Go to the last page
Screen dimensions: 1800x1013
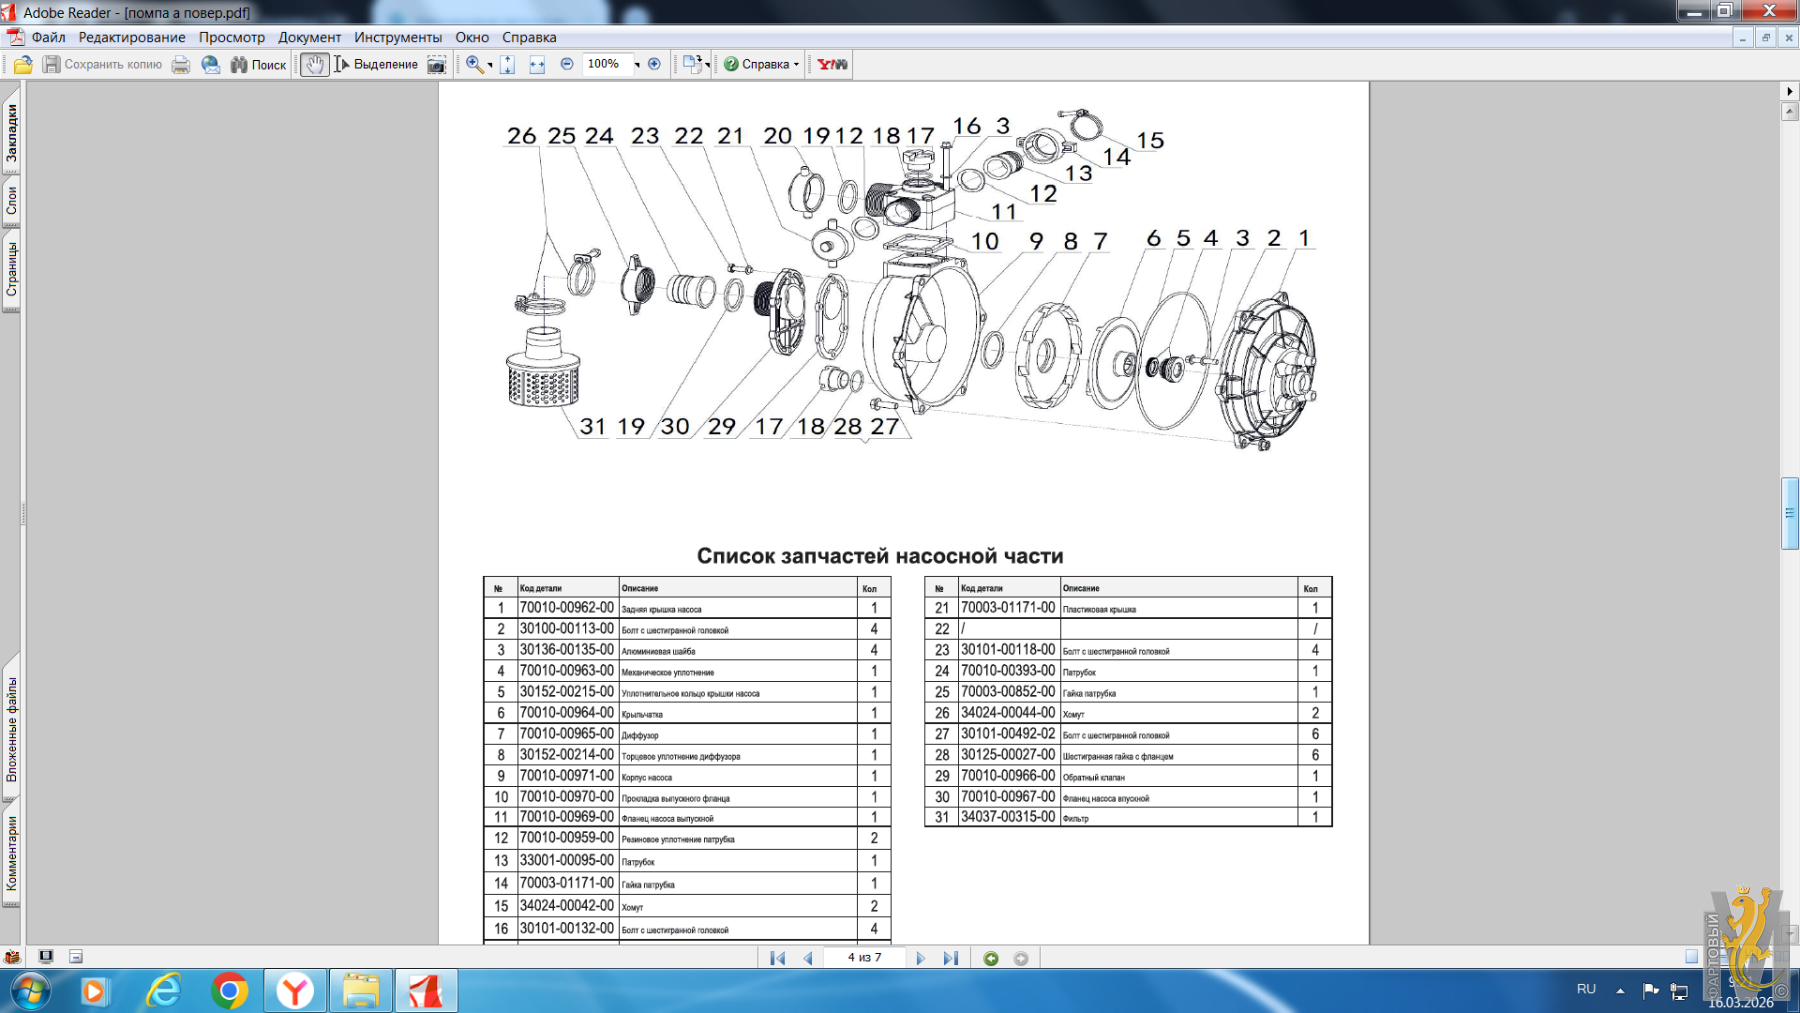(950, 958)
